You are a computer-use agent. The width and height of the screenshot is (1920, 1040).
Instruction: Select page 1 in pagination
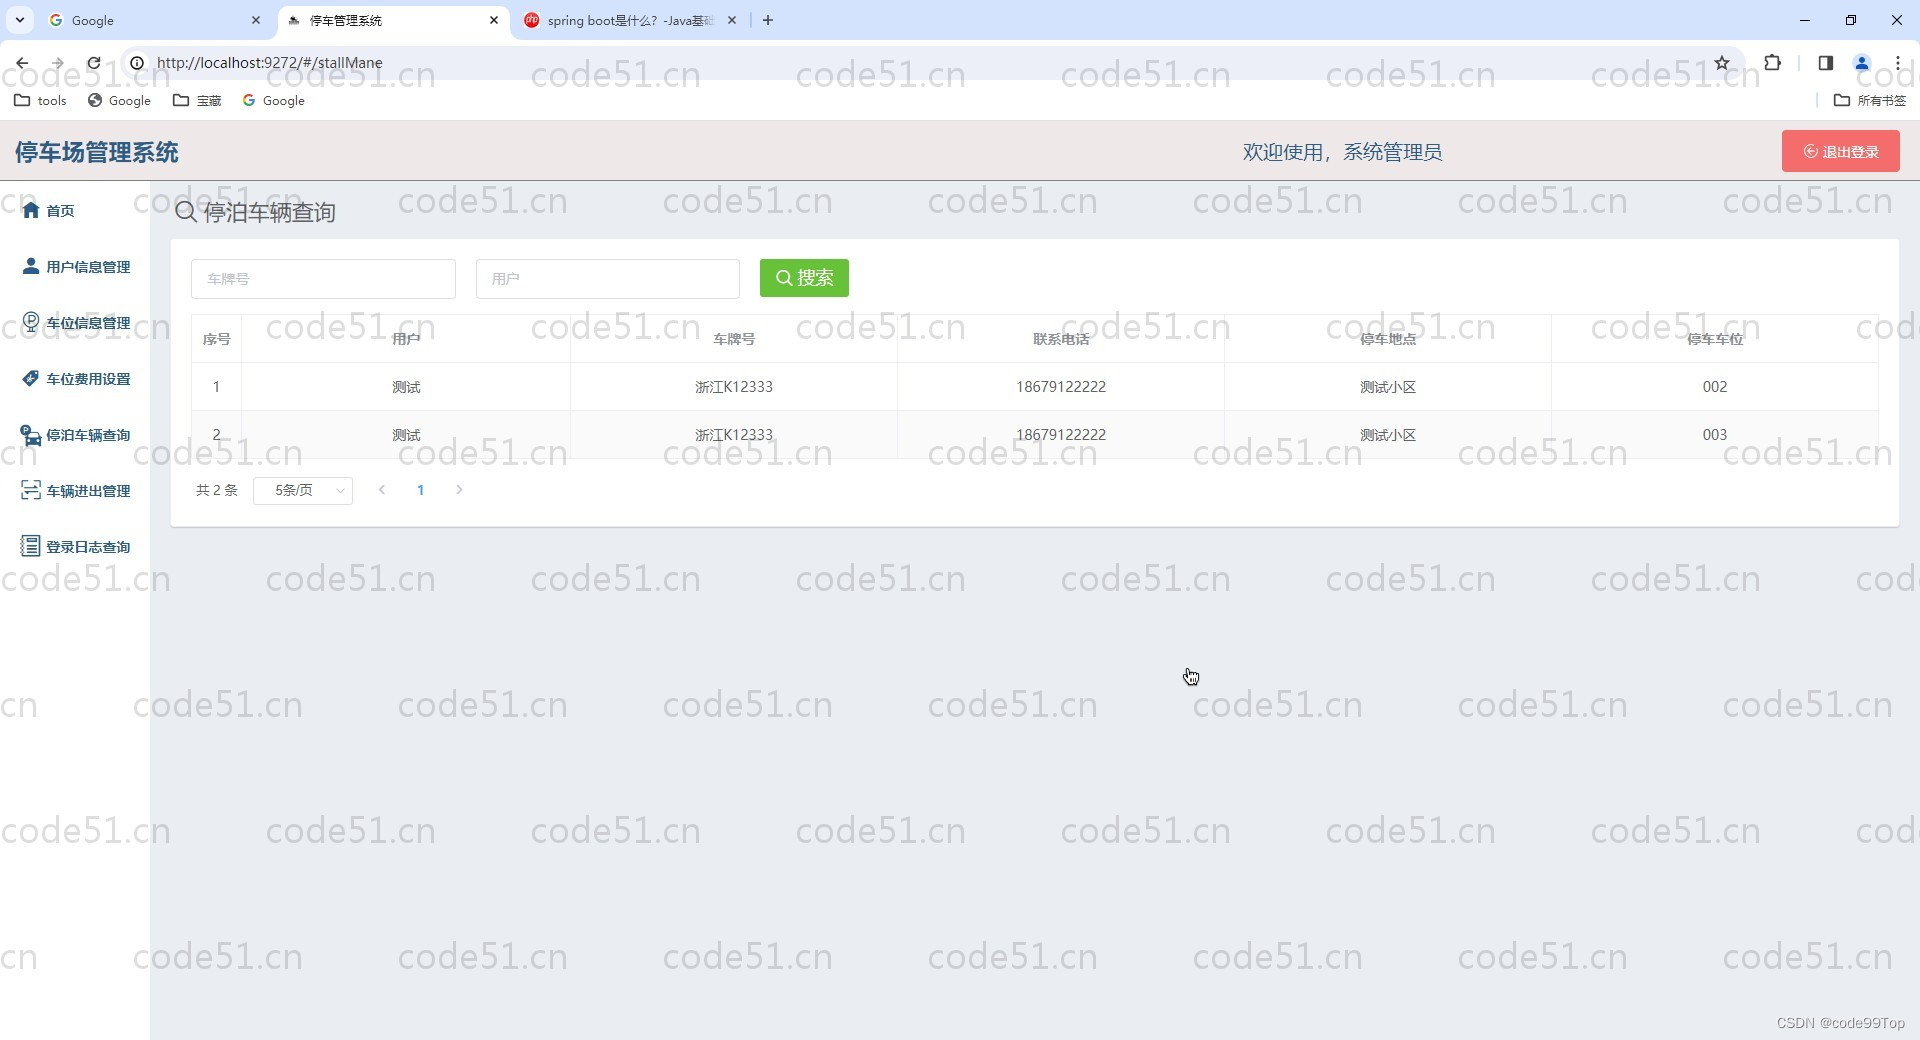[x=421, y=490]
